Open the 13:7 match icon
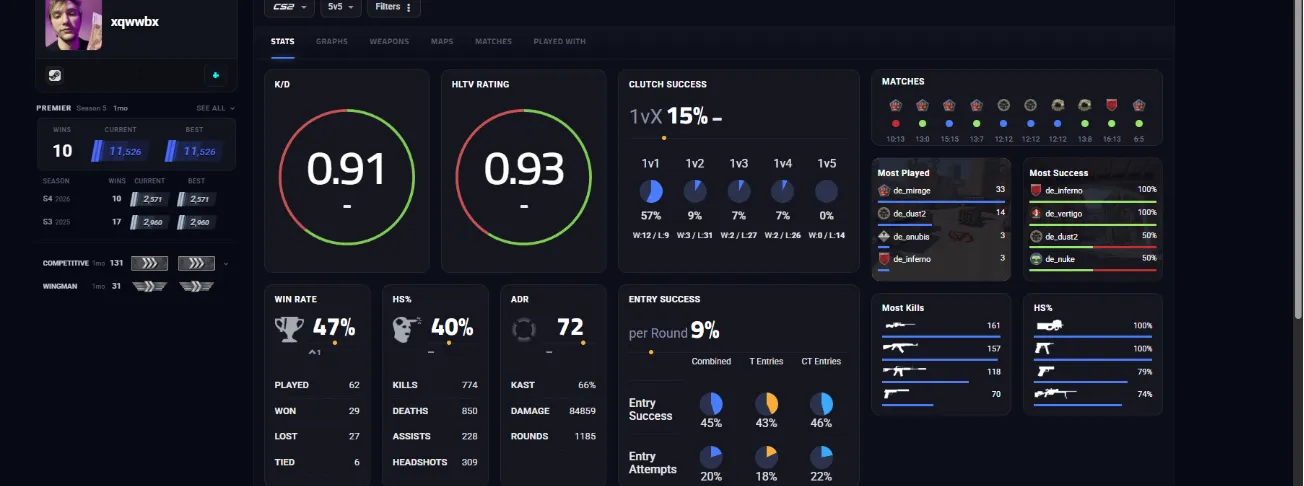1304x486 pixels. (976, 105)
